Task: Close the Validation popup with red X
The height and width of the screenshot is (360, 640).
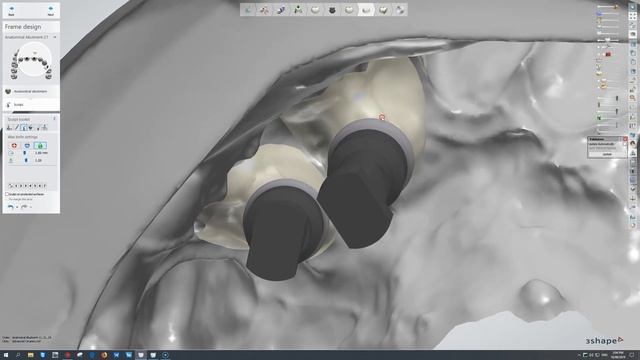Action: pos(626,139)
